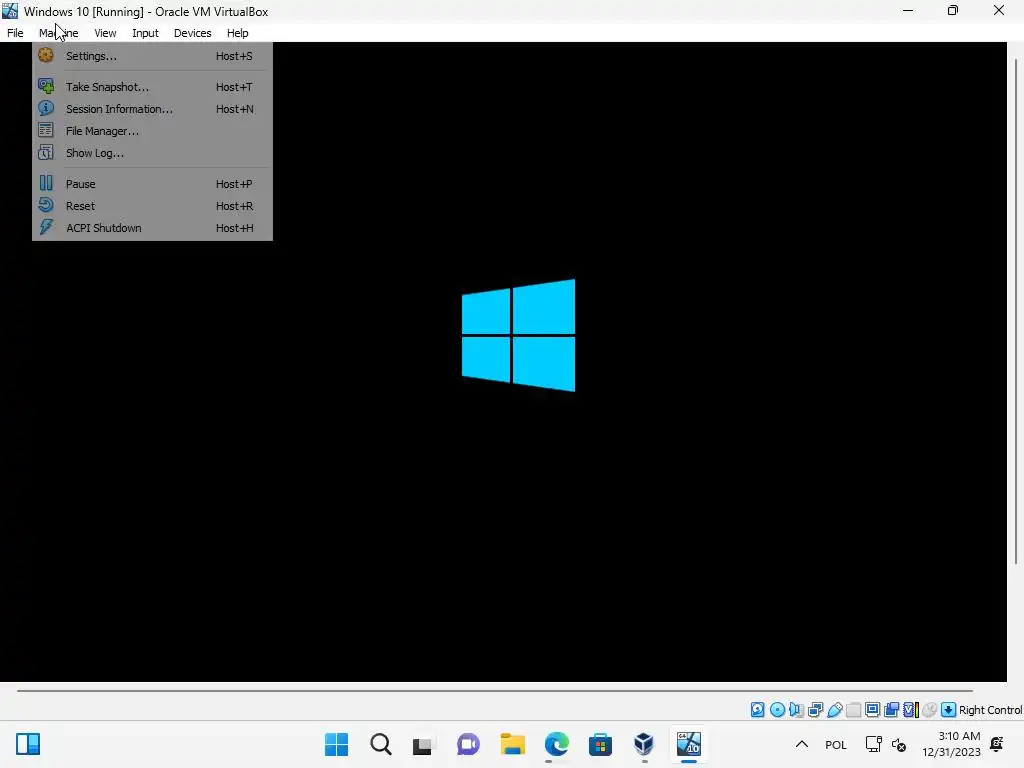
Task: Click Right Control host key label
Action: pyautogui.click(x=990, y=710)
